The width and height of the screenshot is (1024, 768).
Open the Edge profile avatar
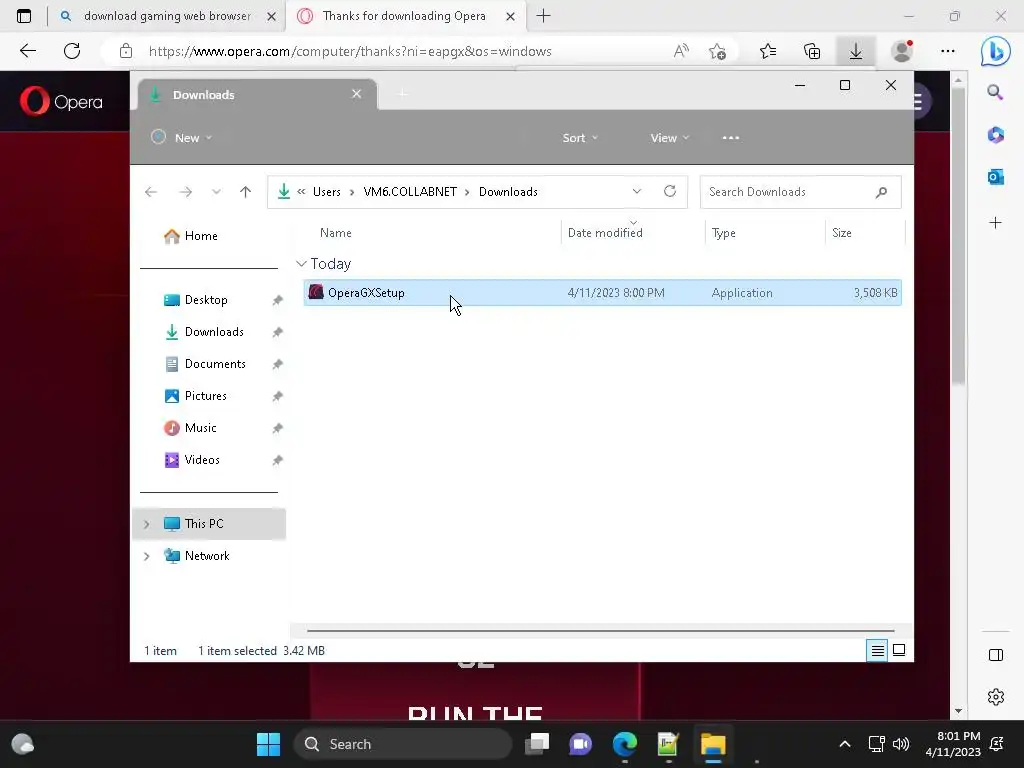(902, 51)
